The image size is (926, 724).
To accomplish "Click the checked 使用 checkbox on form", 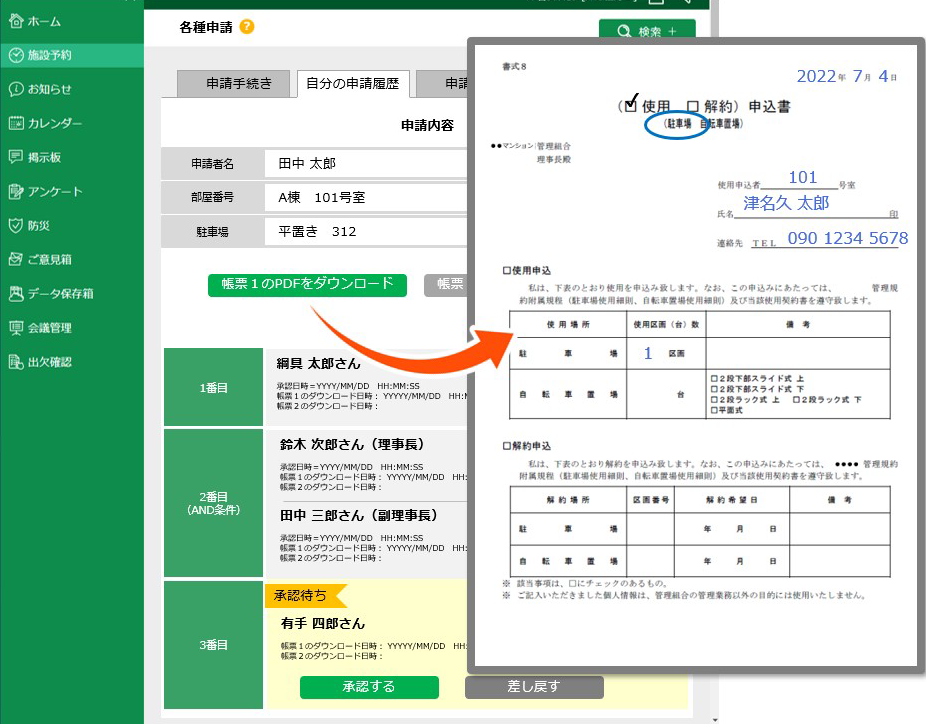I will (630, 106).
